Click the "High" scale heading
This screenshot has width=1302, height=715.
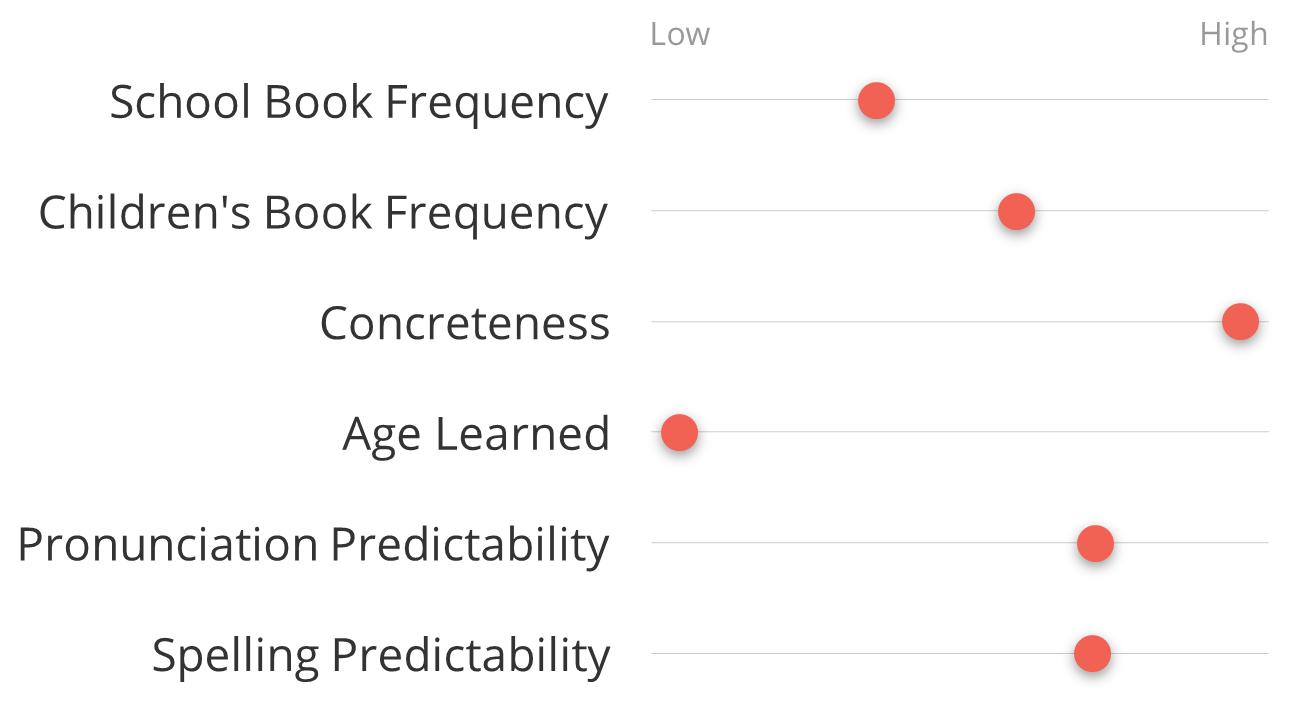(1233, 34)
